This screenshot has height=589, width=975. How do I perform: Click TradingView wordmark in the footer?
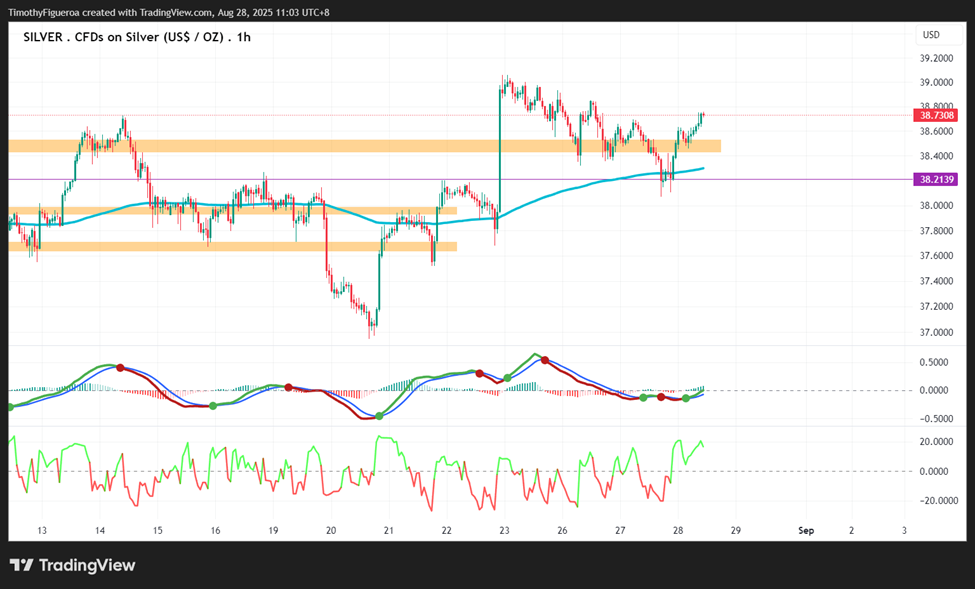[x=87, y=565]
